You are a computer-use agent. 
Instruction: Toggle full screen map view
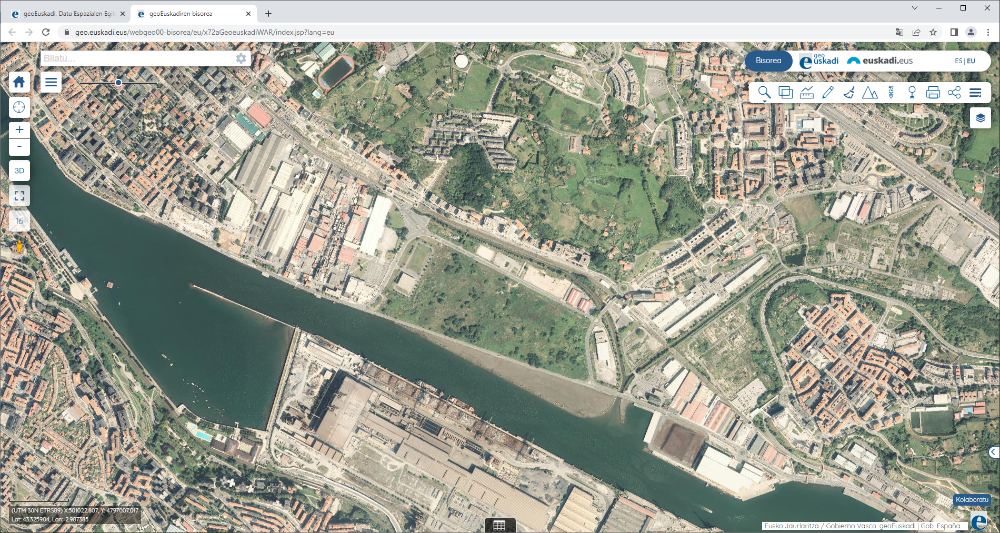19,196
